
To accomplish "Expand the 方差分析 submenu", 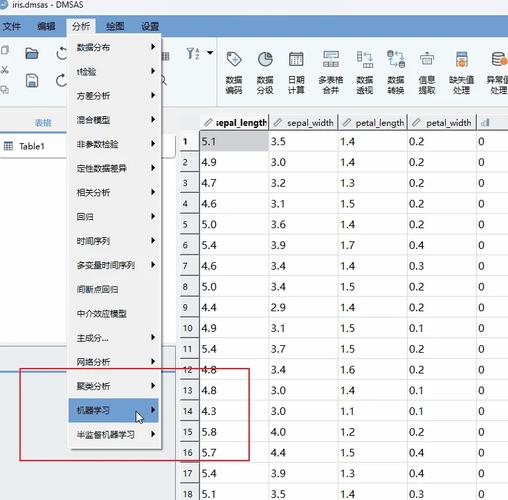I will [115, 96].
